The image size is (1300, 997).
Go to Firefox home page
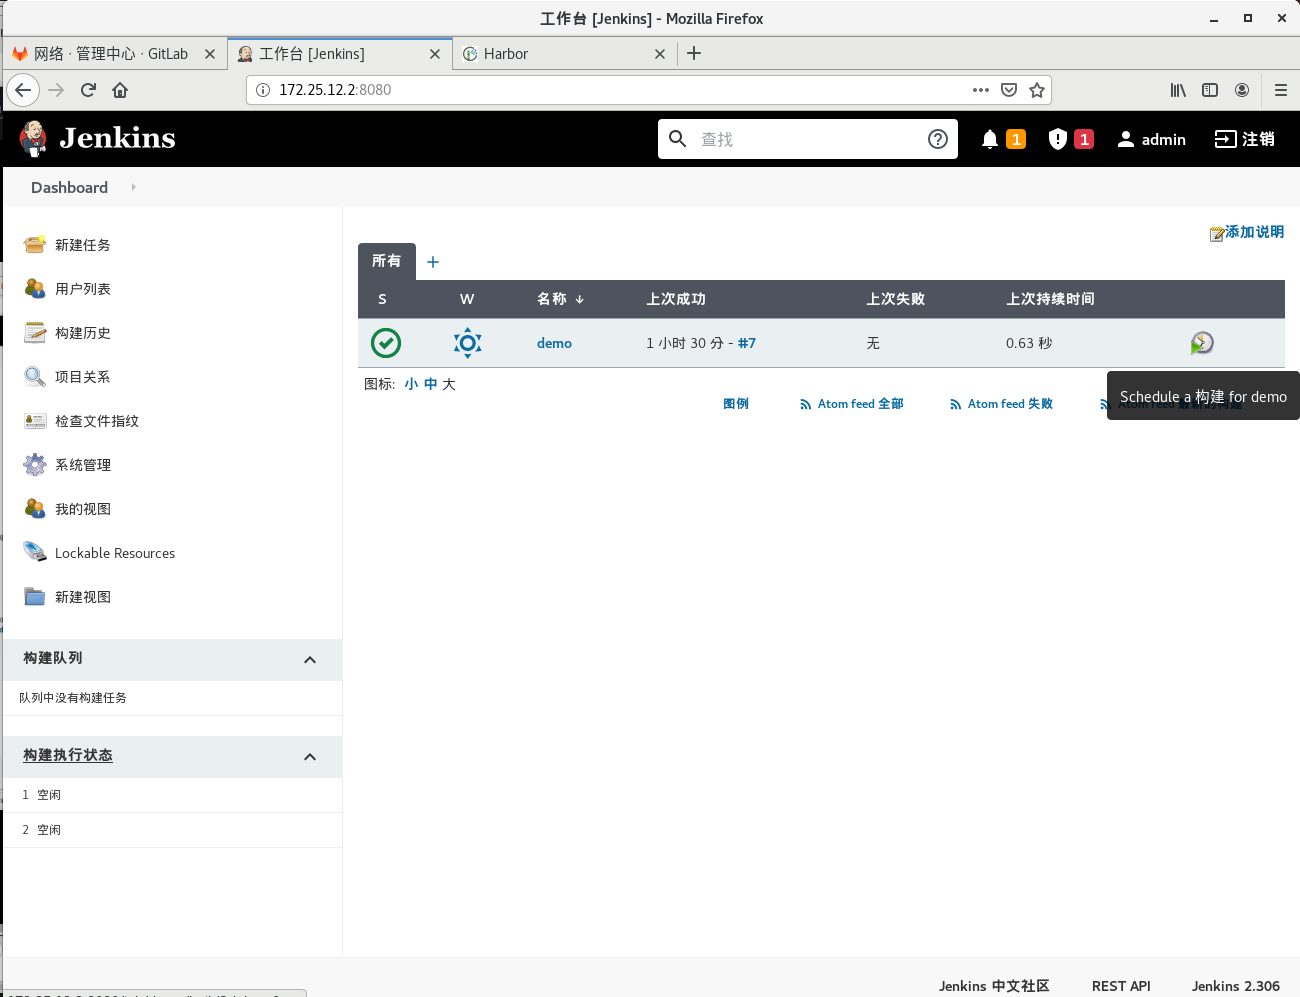pyautogui.click(x=120, y=90)
